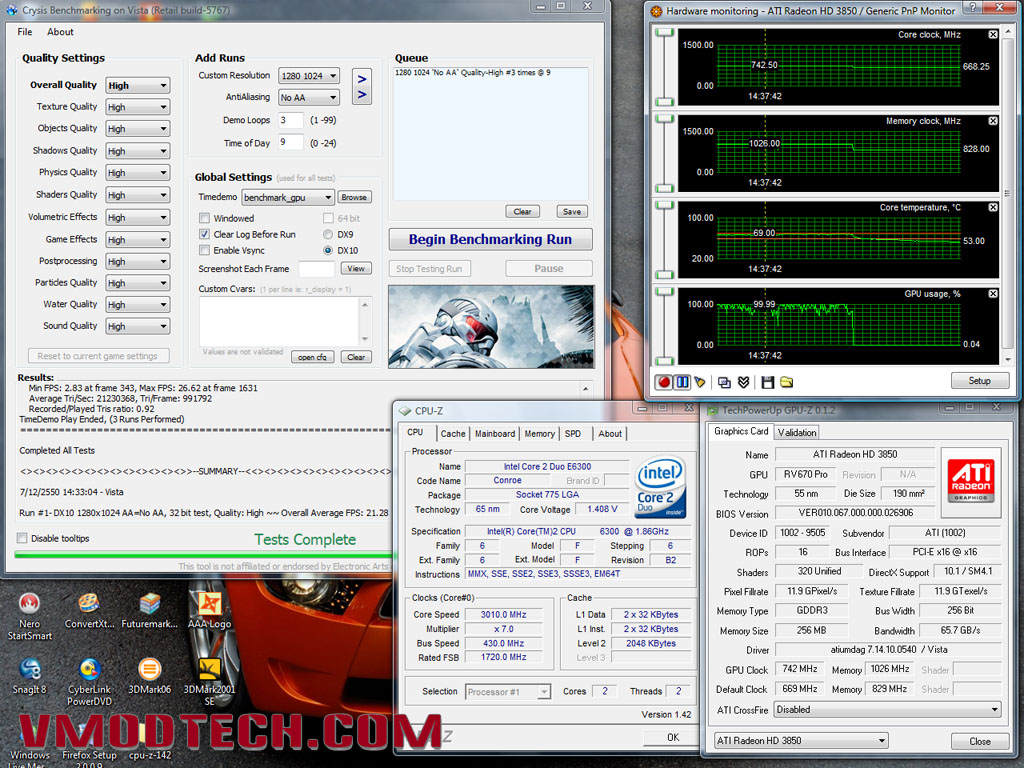Select the DX10 radio button
Screen dimensions: 1024x768
[328, 250]
